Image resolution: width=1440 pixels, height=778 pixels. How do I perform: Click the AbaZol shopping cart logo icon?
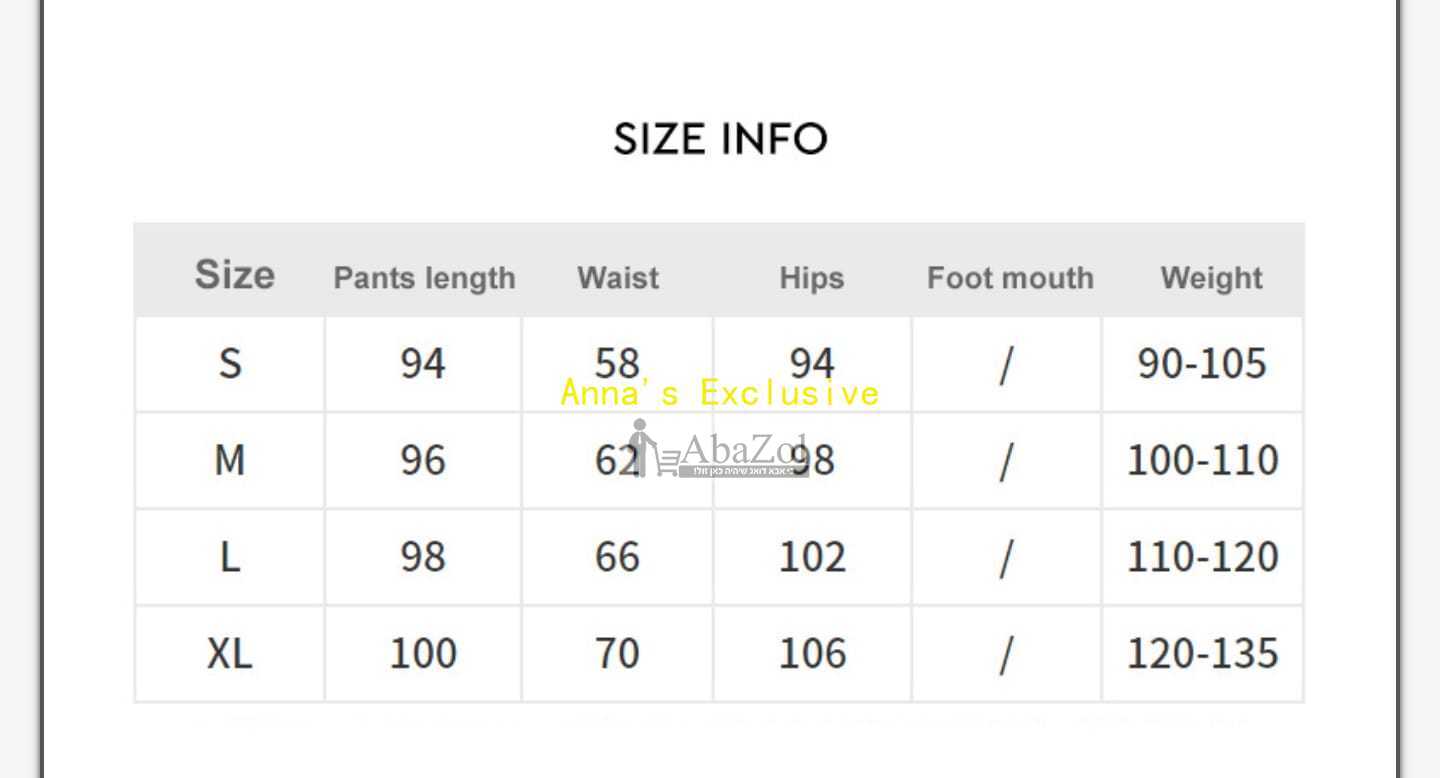pyautogui.click(x=652, y=448)
